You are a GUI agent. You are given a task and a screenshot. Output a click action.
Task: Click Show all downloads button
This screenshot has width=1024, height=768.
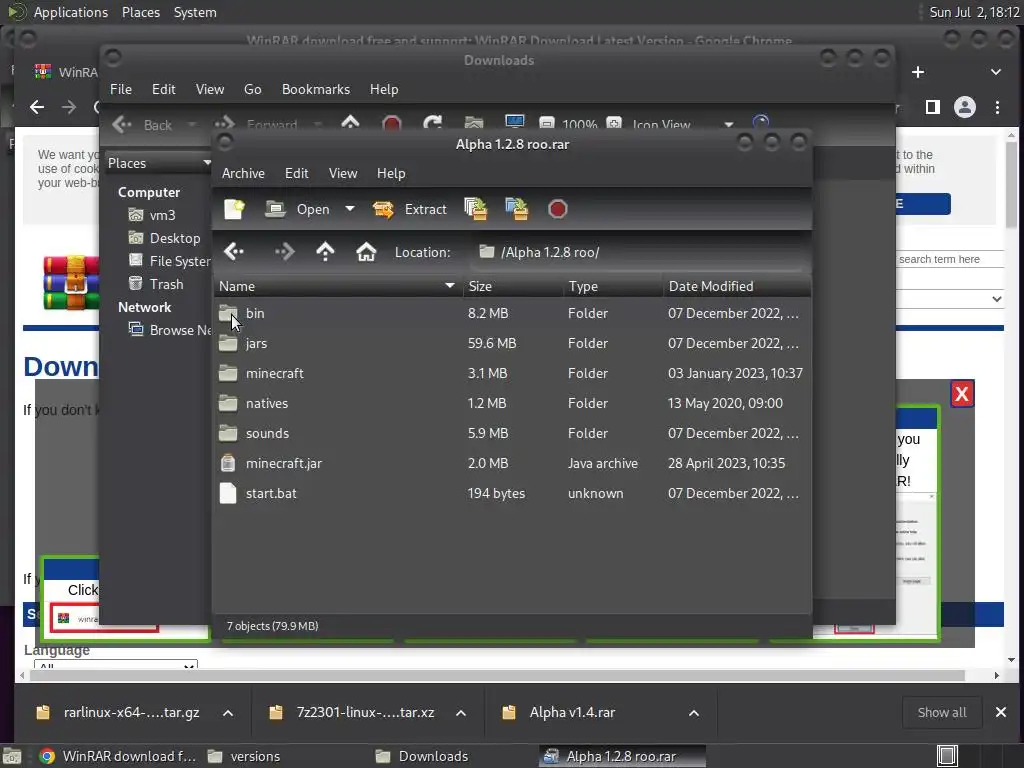coord(942,712)
